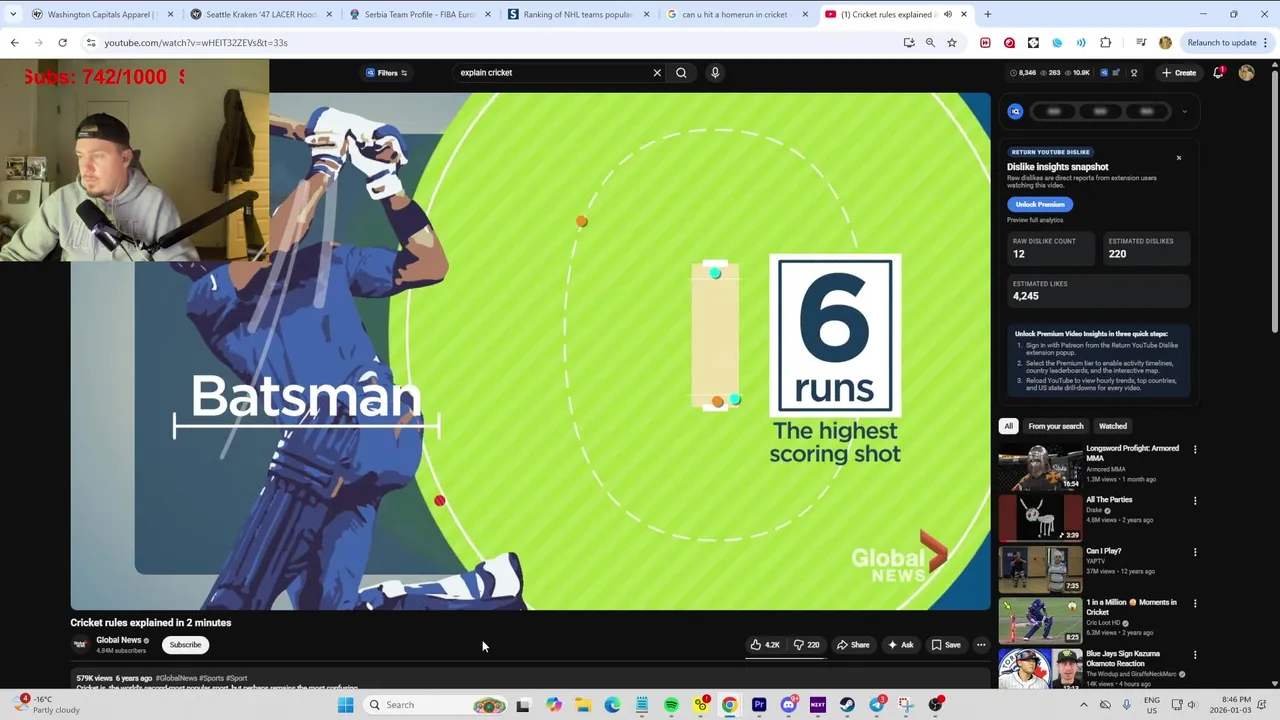Open the media controls music icon
This screenshot has width=1280, height=720.
[x=1141, y=43]
